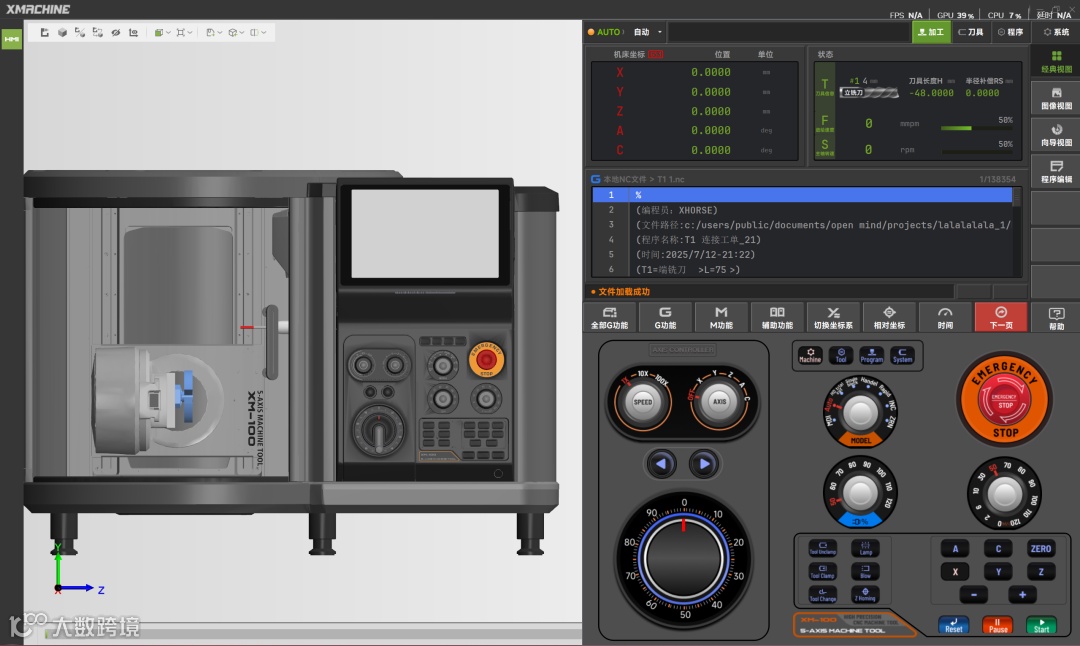Screen dimensions: 1080x646
Task: Click the green HMI panel button
Action: point(12,39)
